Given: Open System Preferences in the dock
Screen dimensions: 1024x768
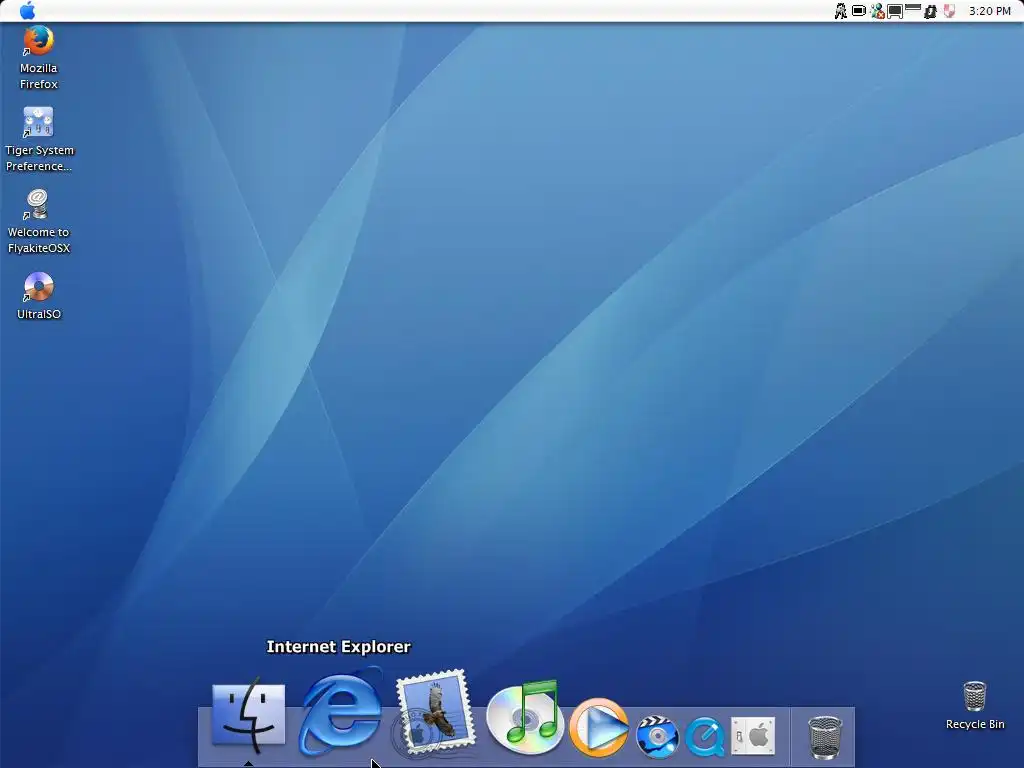Looking at the screenshot, I should click(x=753, y=736).
